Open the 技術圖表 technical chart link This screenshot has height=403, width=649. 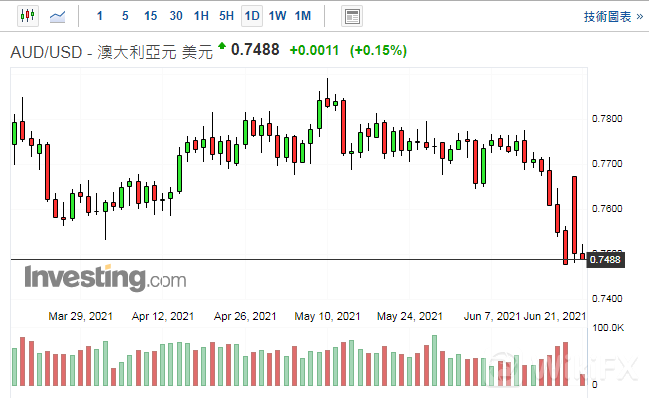coord(608,16)
